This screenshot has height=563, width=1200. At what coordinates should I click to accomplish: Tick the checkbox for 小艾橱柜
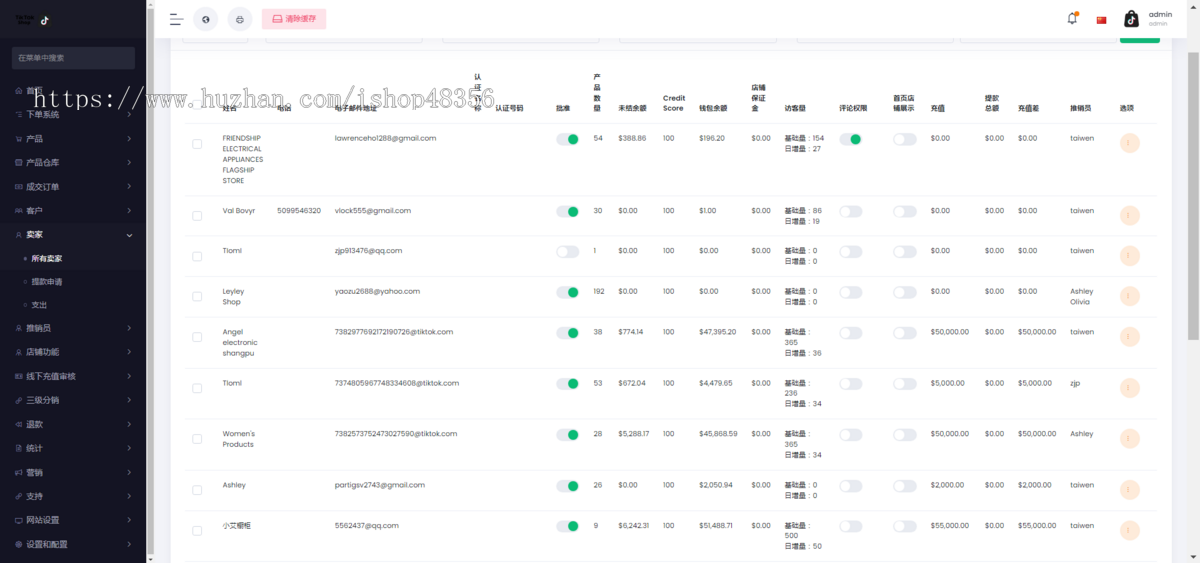coord(197,530)
